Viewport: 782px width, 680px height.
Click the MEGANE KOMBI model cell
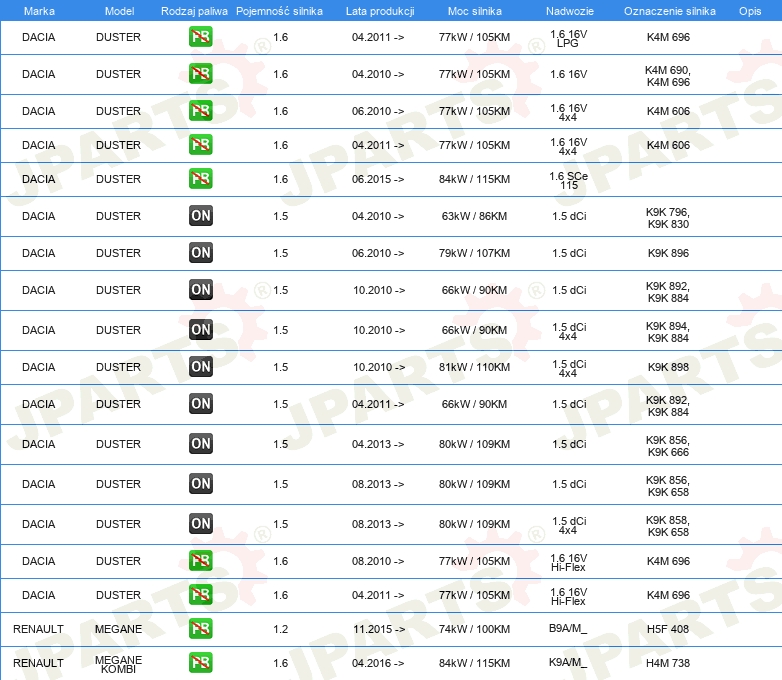coord(118,663)
